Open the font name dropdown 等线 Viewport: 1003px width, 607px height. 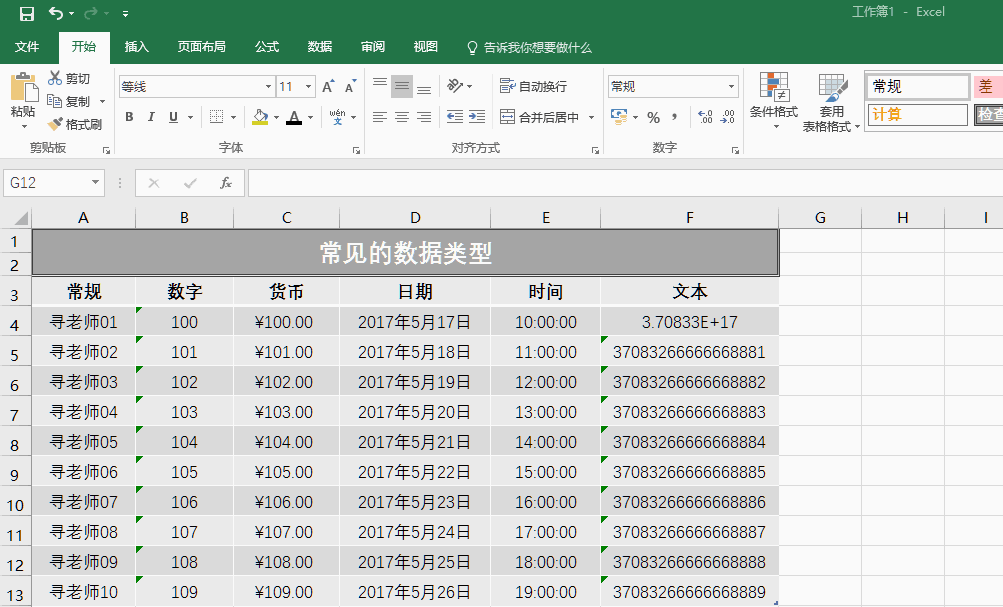(x=269, y=86)
